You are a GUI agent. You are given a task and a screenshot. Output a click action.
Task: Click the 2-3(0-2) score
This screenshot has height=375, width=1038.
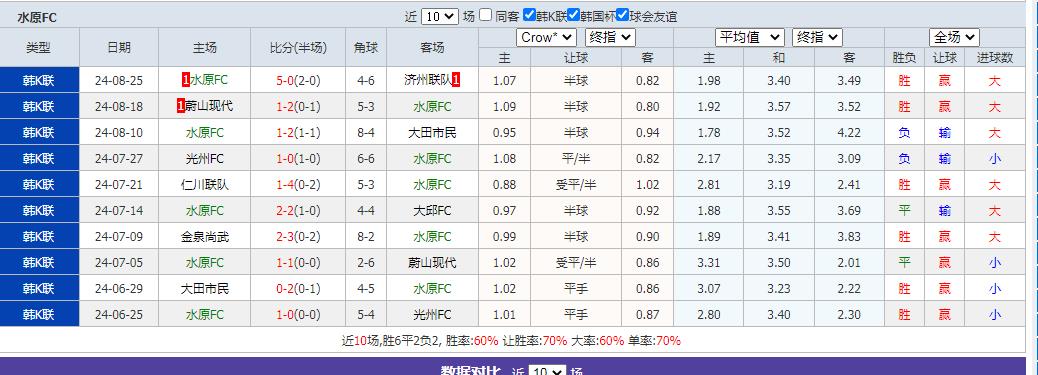click(x=298, y=237)
